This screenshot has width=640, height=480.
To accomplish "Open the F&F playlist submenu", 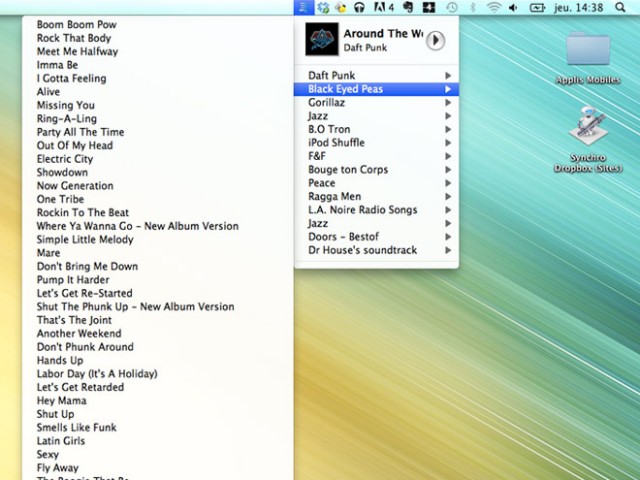I will (376, 156).
